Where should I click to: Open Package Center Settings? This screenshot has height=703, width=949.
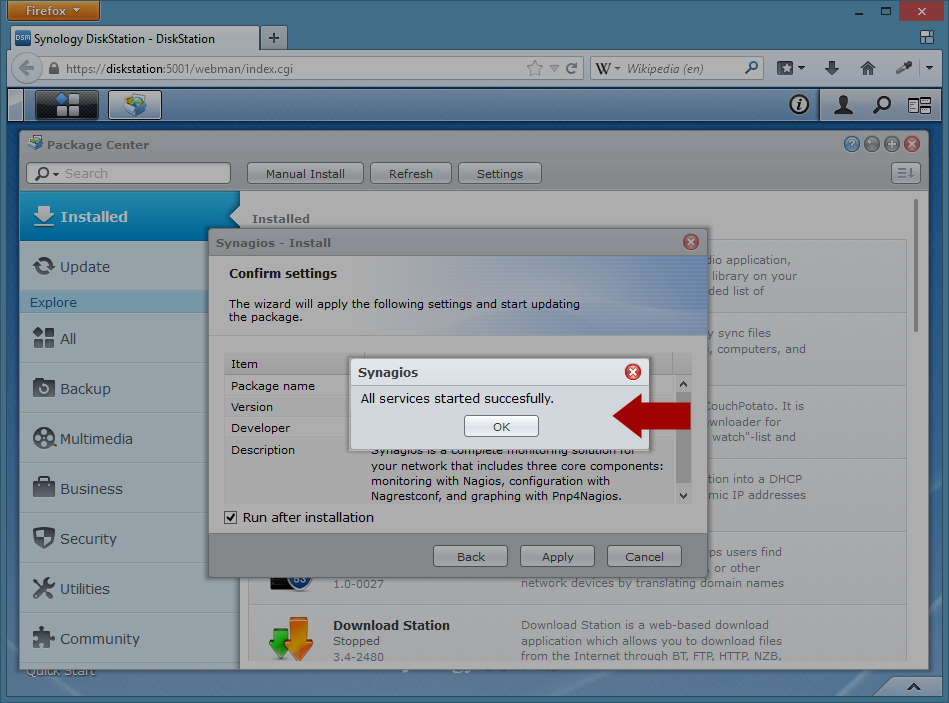coord(499,174)
